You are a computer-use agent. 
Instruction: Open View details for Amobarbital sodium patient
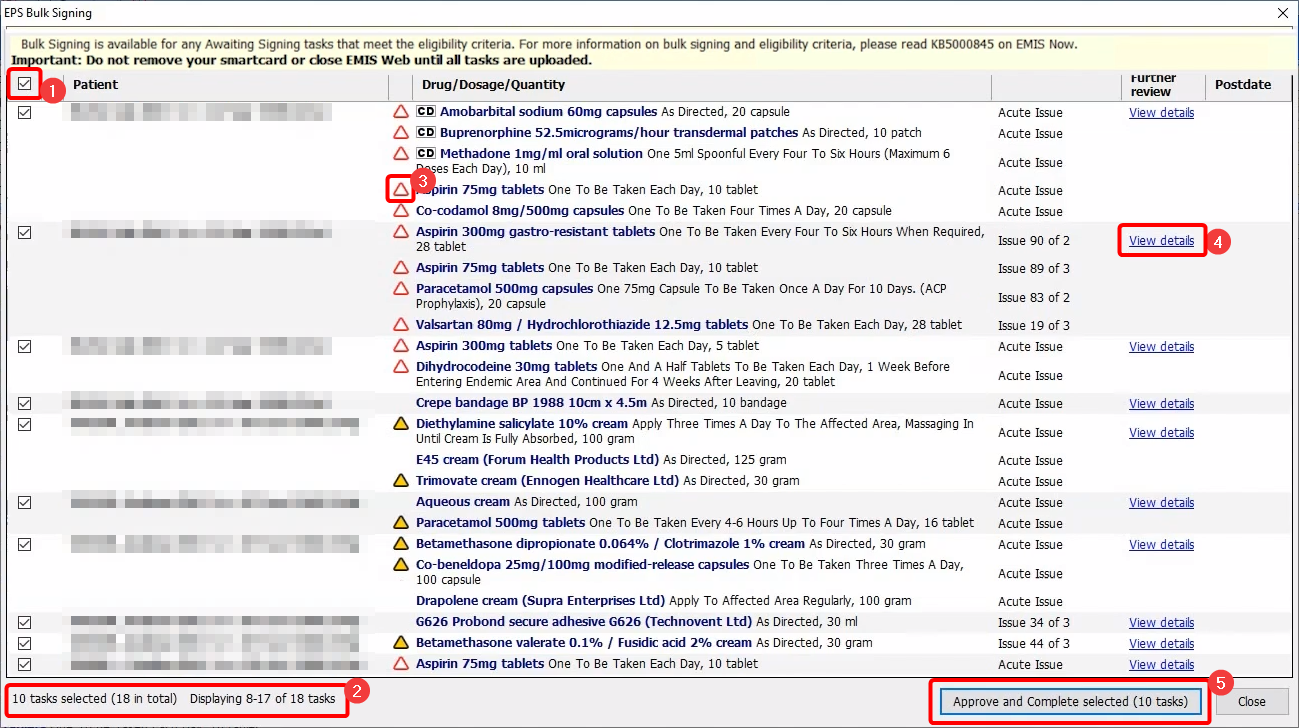(1161, 113)
